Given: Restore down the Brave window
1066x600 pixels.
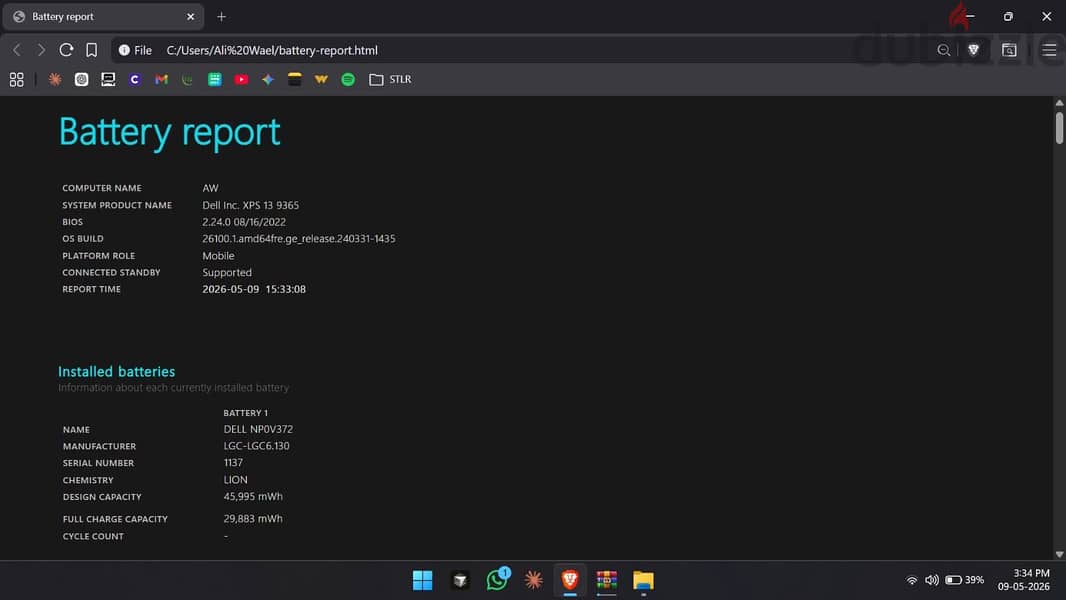Looking at the screenshot, I should click(1008, 16).
